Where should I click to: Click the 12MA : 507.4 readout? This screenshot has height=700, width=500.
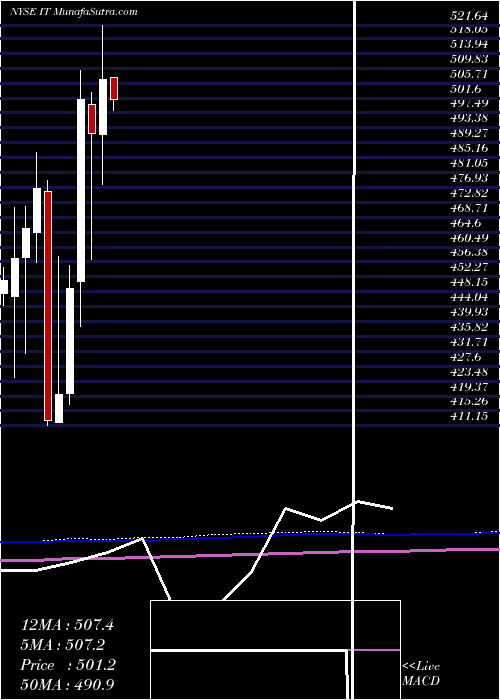coord(67,625)
